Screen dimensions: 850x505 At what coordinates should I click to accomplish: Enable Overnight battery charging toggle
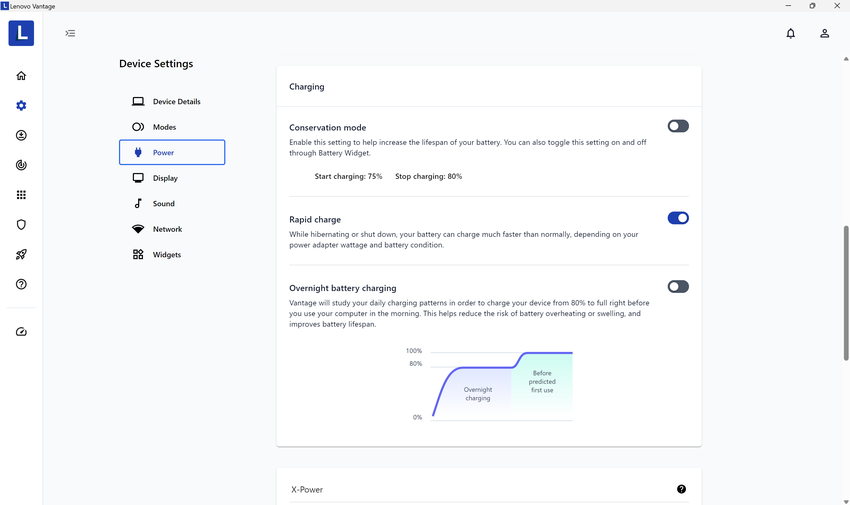coord(678,287)
